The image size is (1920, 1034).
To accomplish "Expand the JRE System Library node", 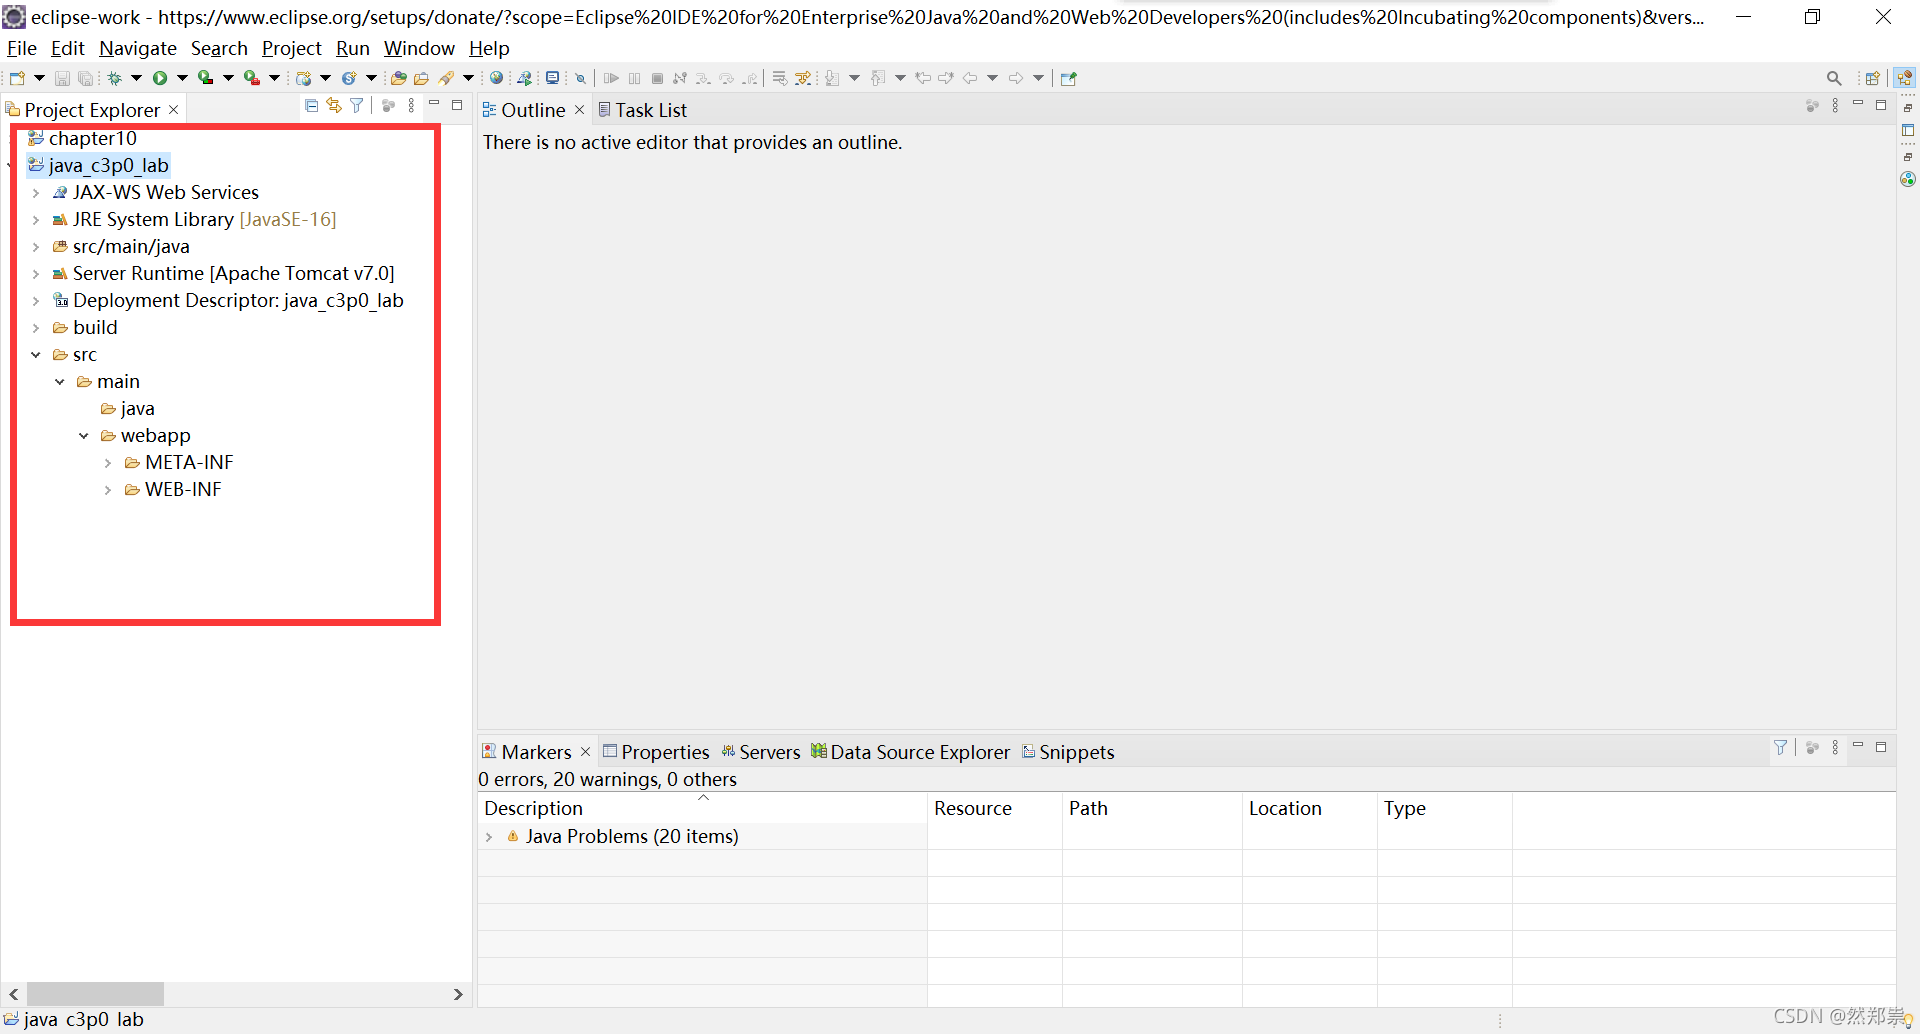I will [38, 220].
